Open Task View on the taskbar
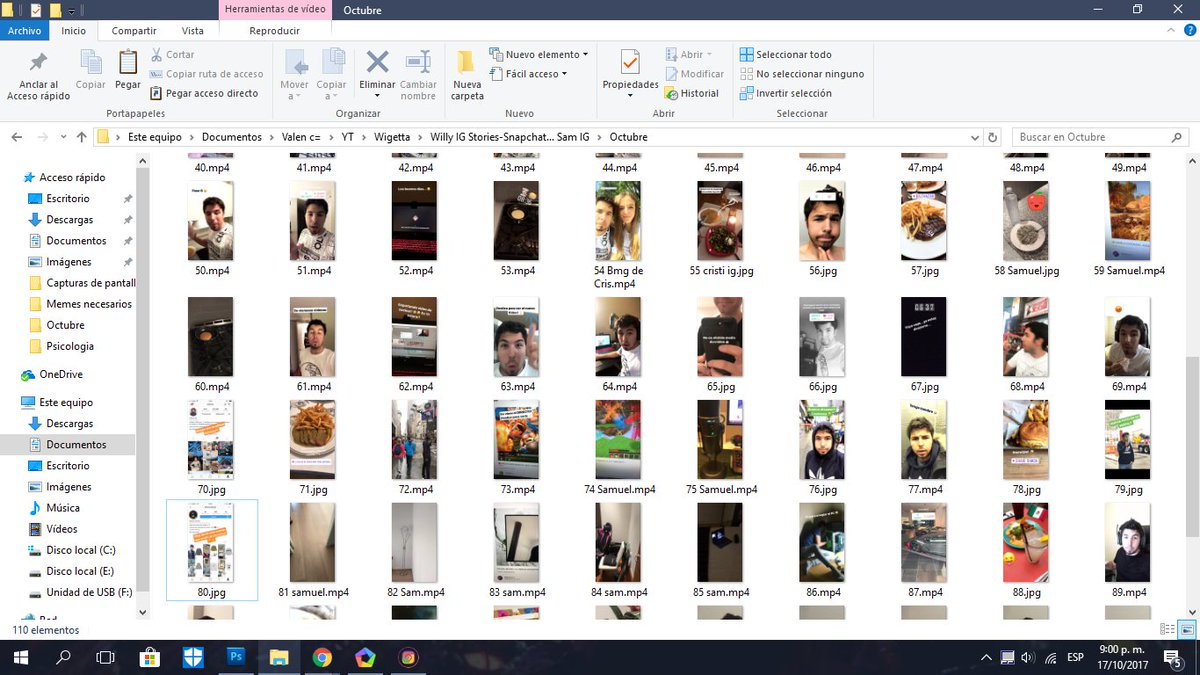The width and height of the screenshot is (1200, 675). click(x=105, y=657)
